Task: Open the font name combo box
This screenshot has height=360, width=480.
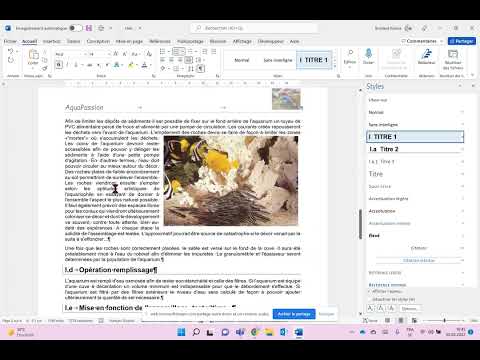Action: tap(71, 54)
